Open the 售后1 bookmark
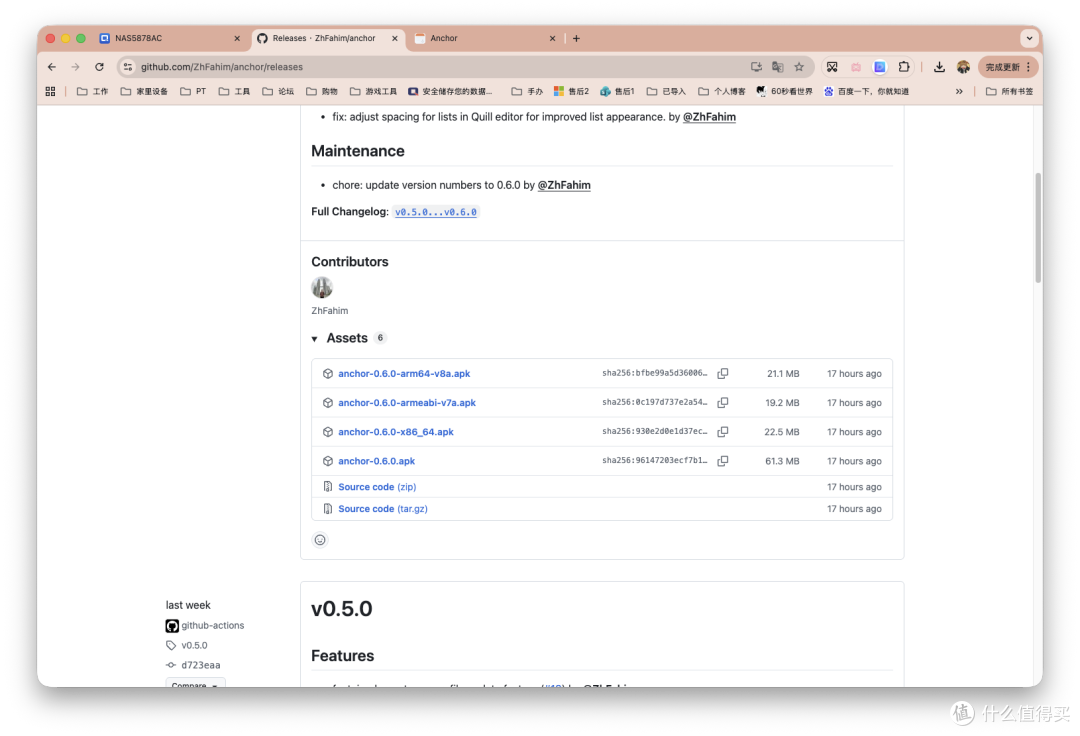This screenshot has height=736, width=1080. (617, 91)
